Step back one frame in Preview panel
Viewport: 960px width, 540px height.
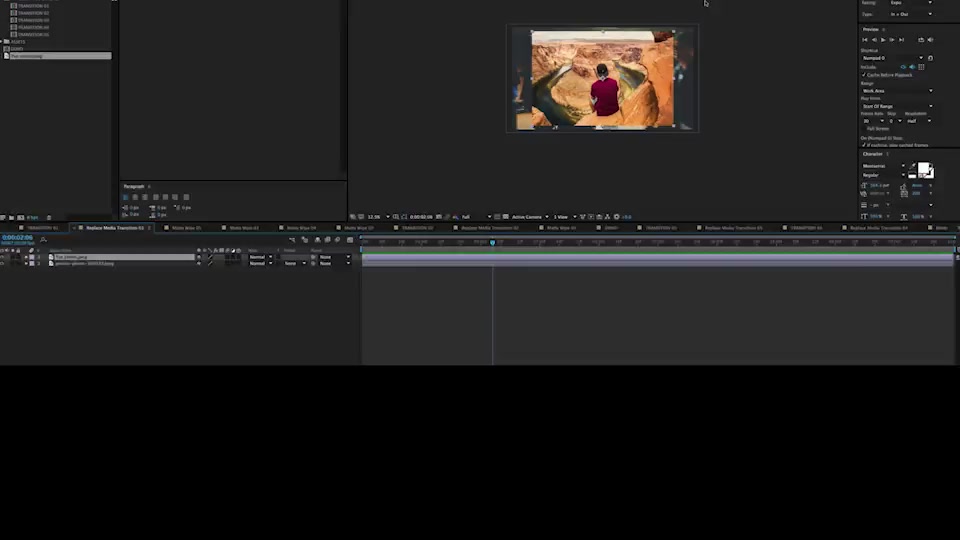point(874,40)
